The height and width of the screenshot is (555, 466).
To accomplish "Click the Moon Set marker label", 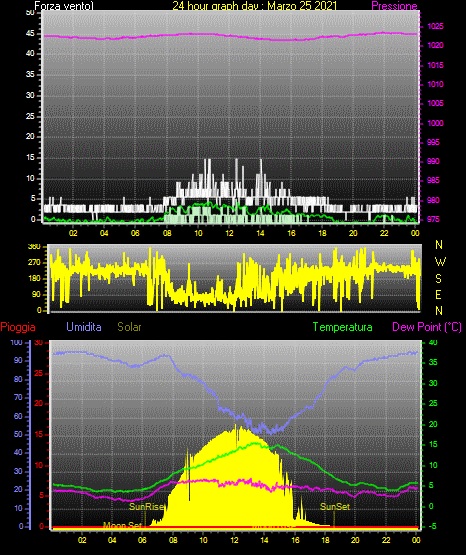I will [122, 525].
